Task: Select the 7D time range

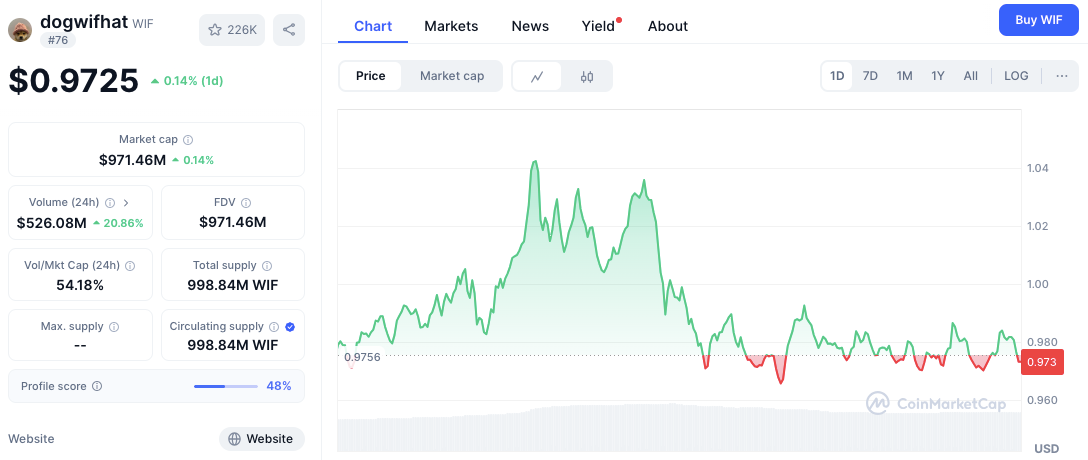Action: pos(870,76)
